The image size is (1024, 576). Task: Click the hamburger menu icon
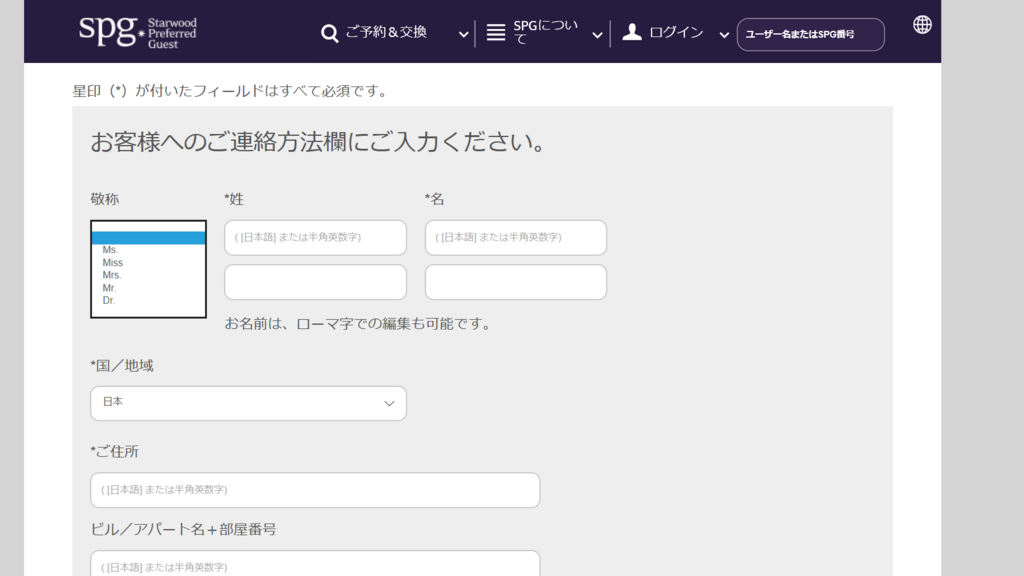[x=496, y=32]
